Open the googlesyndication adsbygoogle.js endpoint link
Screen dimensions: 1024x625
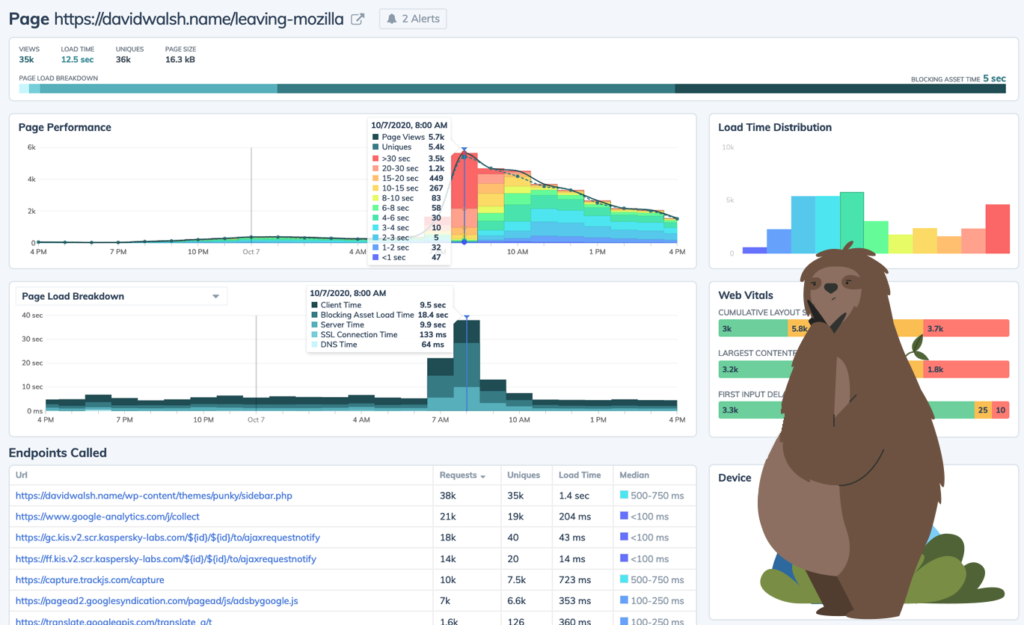click(x=157, y=601)
